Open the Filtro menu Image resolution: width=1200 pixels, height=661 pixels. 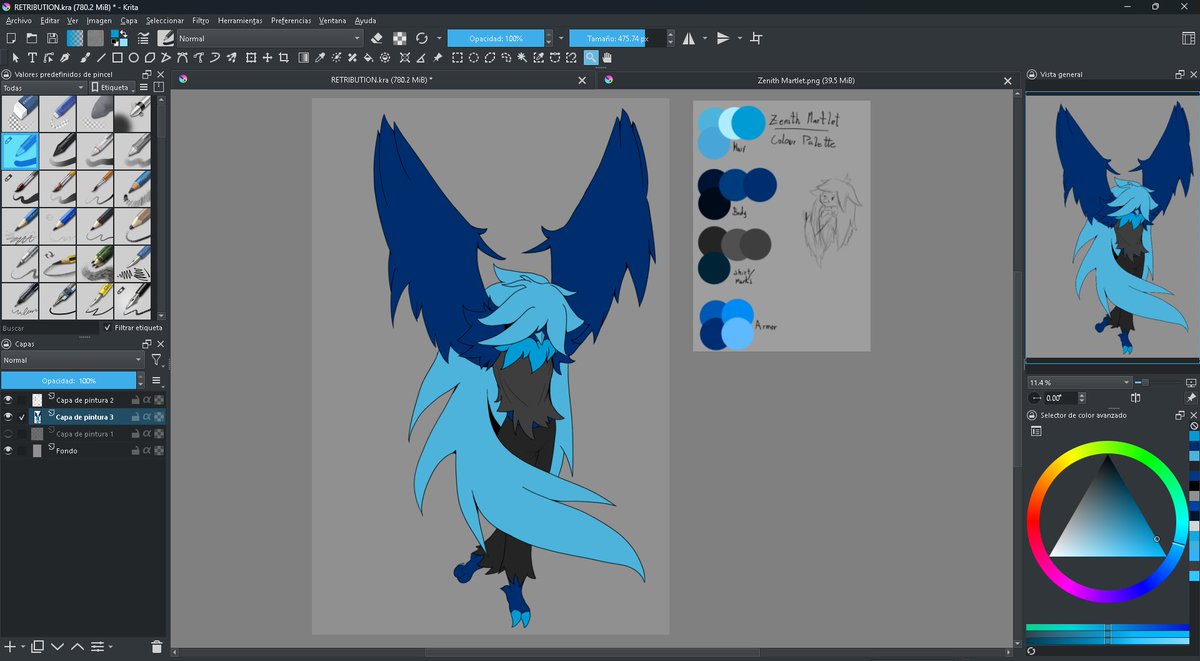[x=201, y=20]
